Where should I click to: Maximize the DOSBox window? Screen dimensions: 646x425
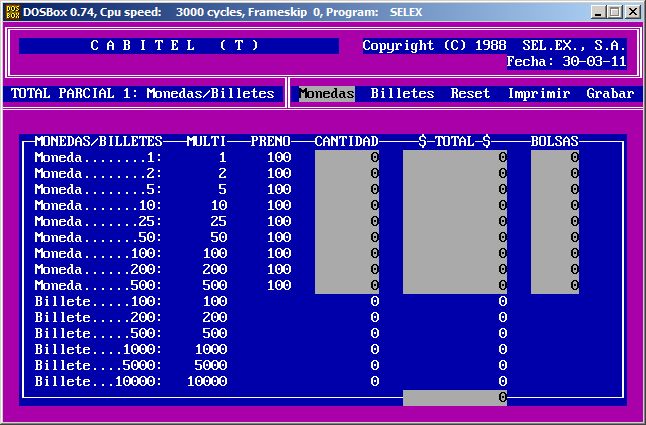click(614, 12)
